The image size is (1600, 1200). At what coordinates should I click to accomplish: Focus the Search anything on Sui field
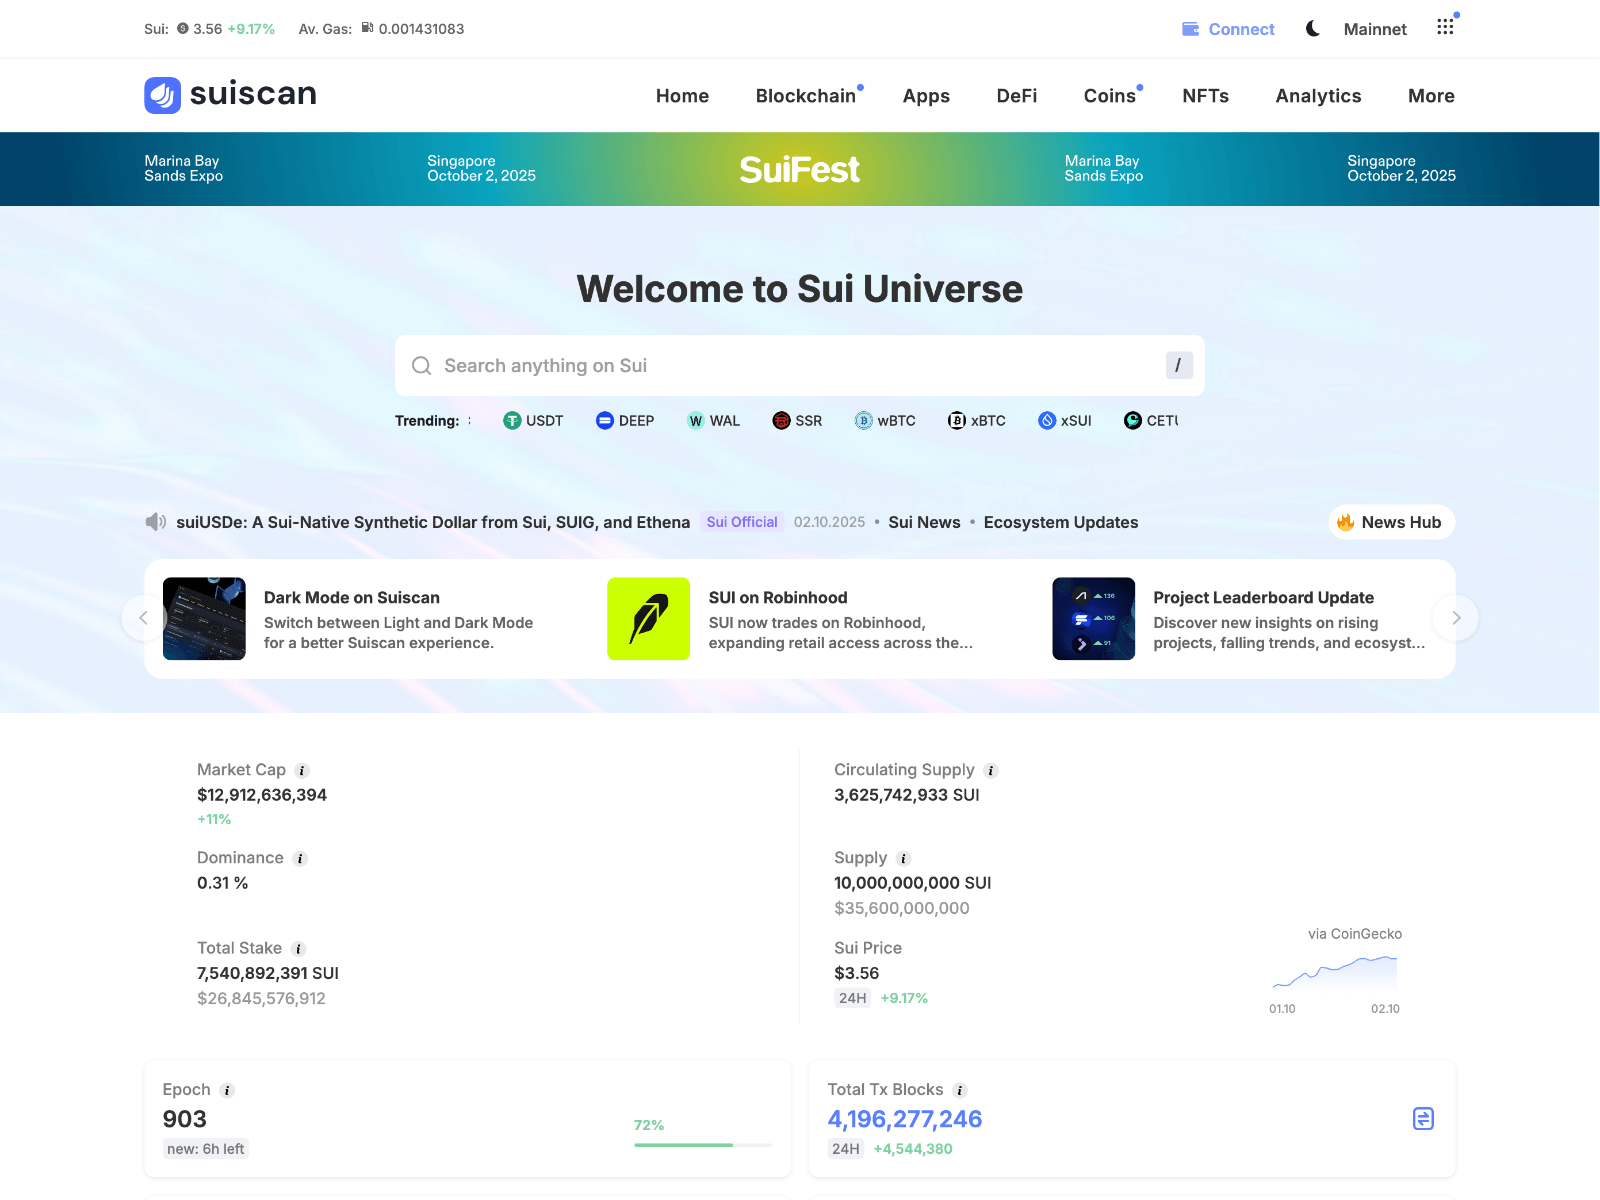pyautogui.click(x=800, y=366)
